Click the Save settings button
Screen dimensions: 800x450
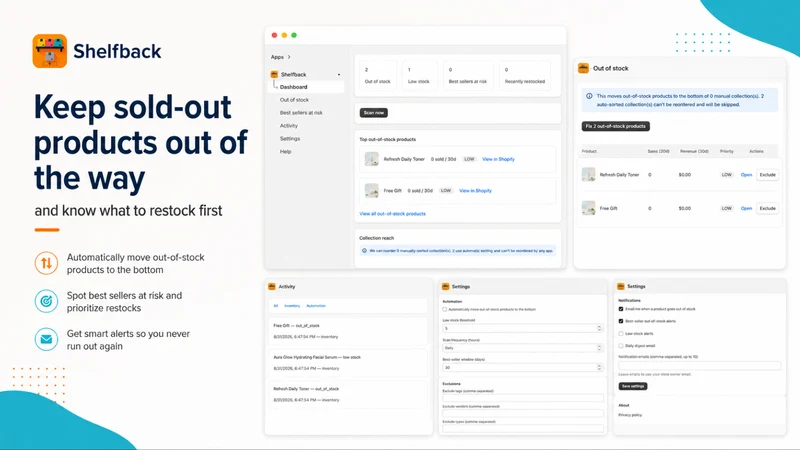tap(633, 386)
